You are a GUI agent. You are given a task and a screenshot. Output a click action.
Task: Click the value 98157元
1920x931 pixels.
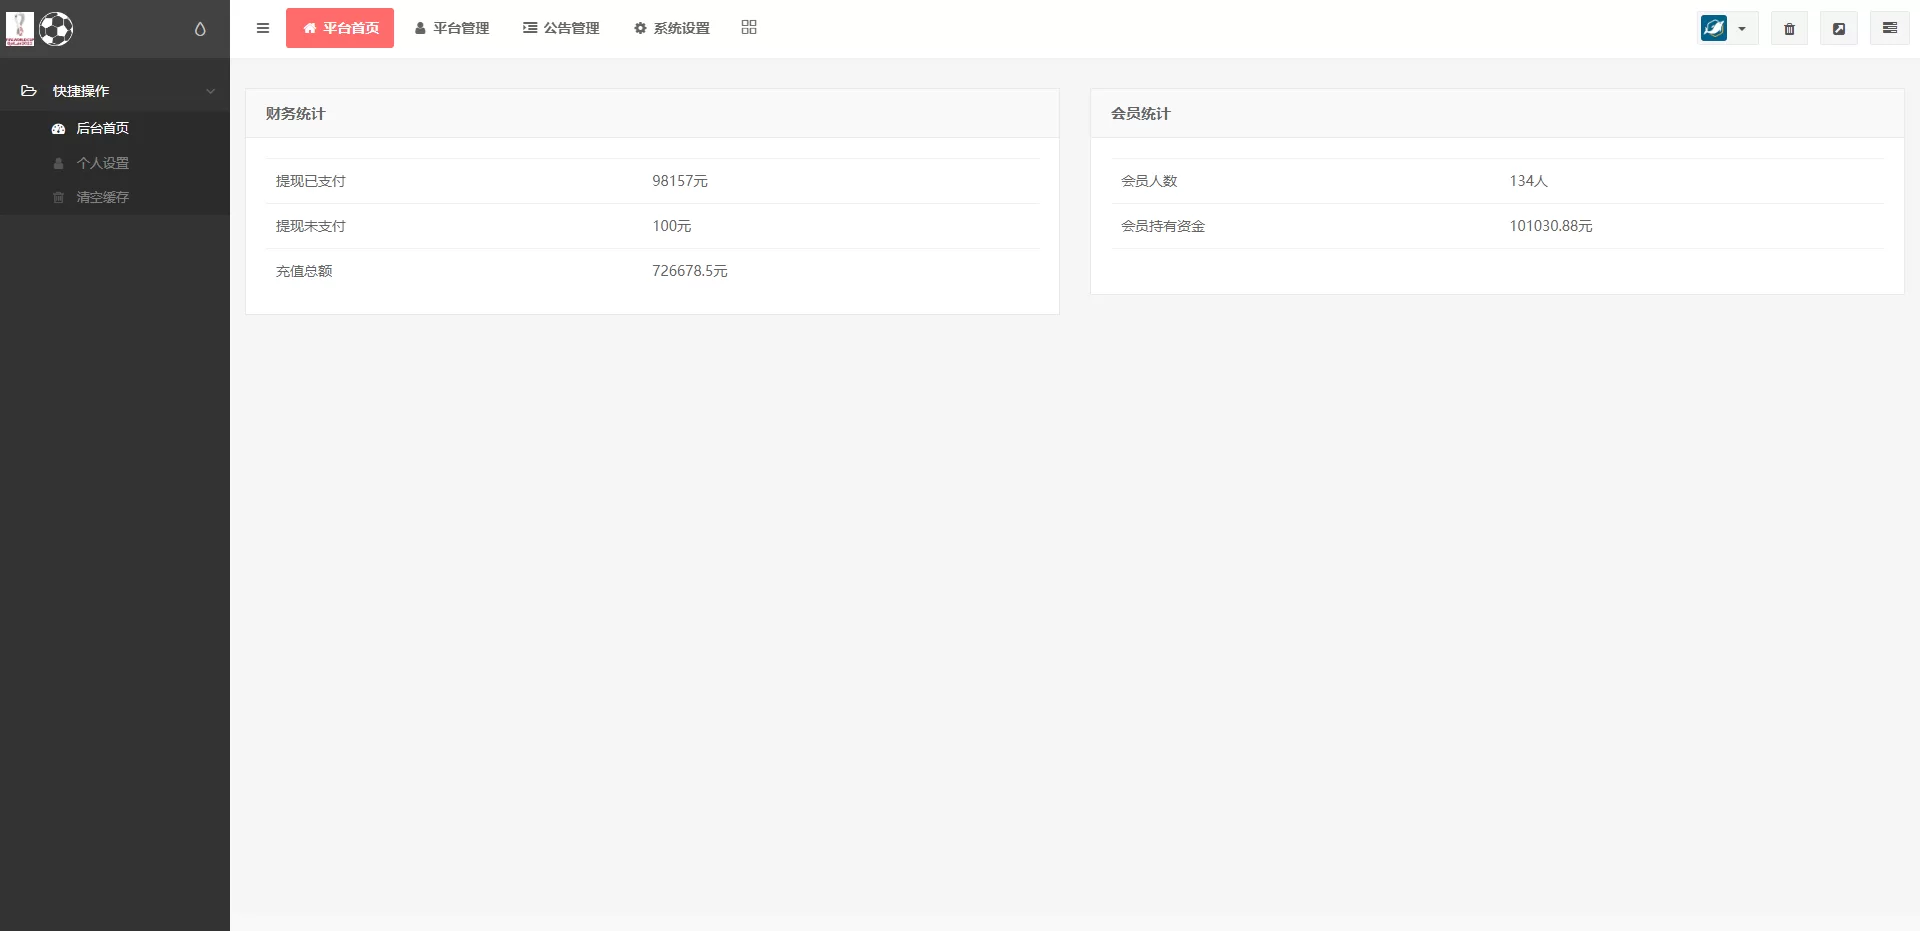(680, 181)
